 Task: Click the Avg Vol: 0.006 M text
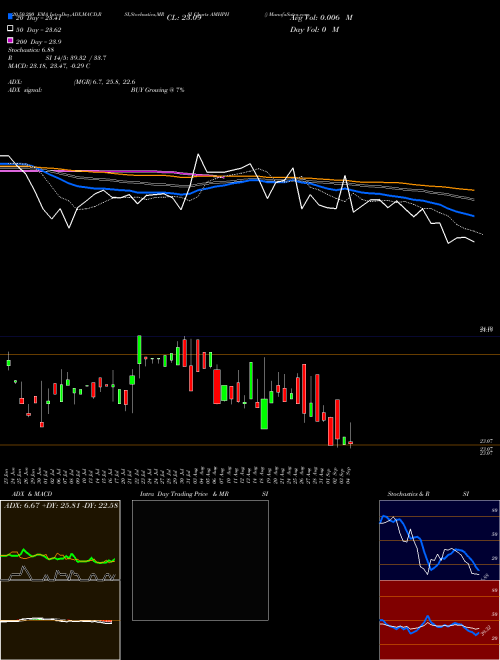[321, 18]
